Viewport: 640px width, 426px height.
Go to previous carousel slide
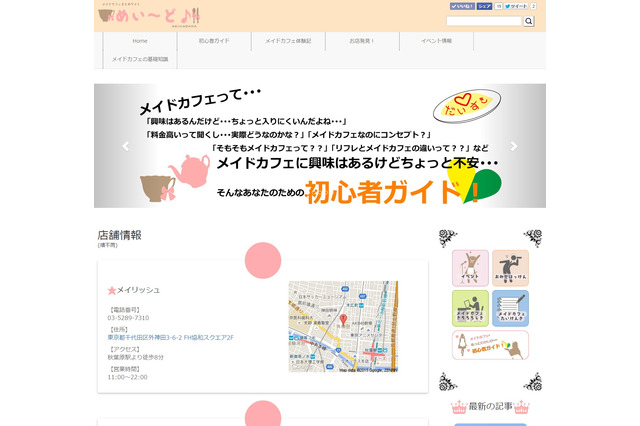pyautogui.click(x=126, y=146)
